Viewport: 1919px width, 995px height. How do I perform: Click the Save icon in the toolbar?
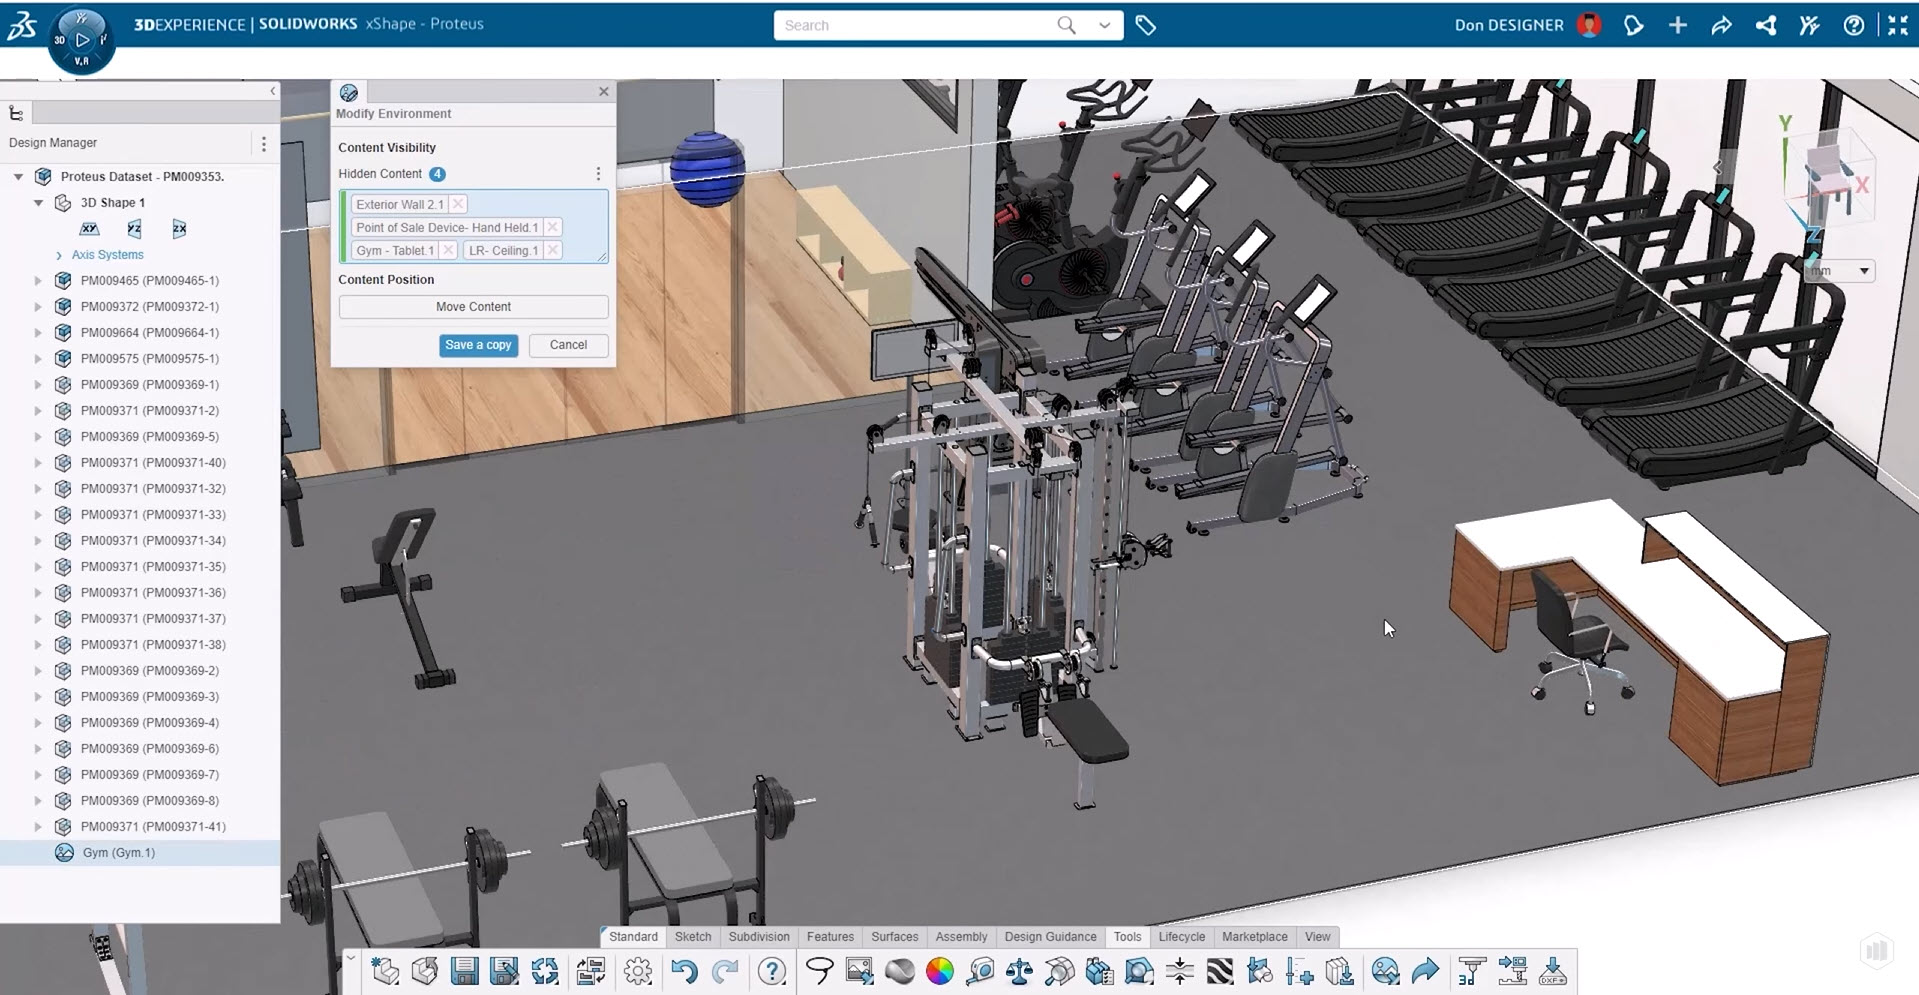coord(464,971)
